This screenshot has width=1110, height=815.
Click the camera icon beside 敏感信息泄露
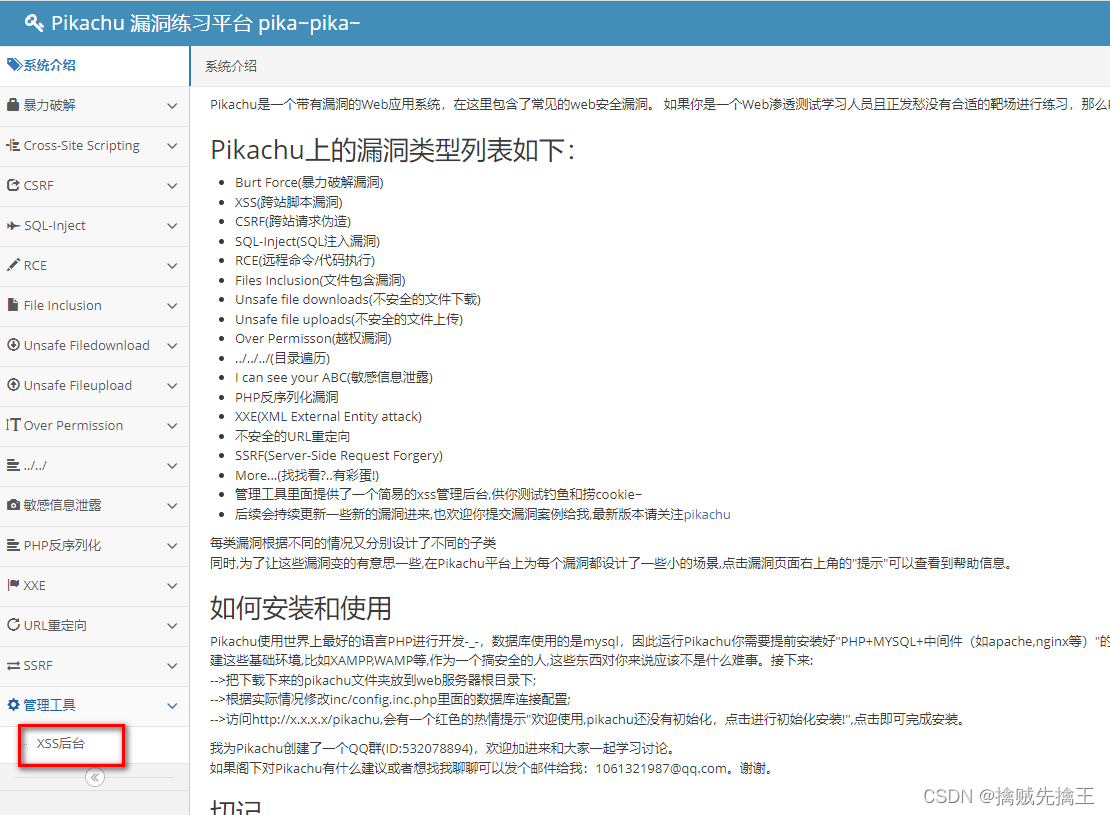pos(13,505)
